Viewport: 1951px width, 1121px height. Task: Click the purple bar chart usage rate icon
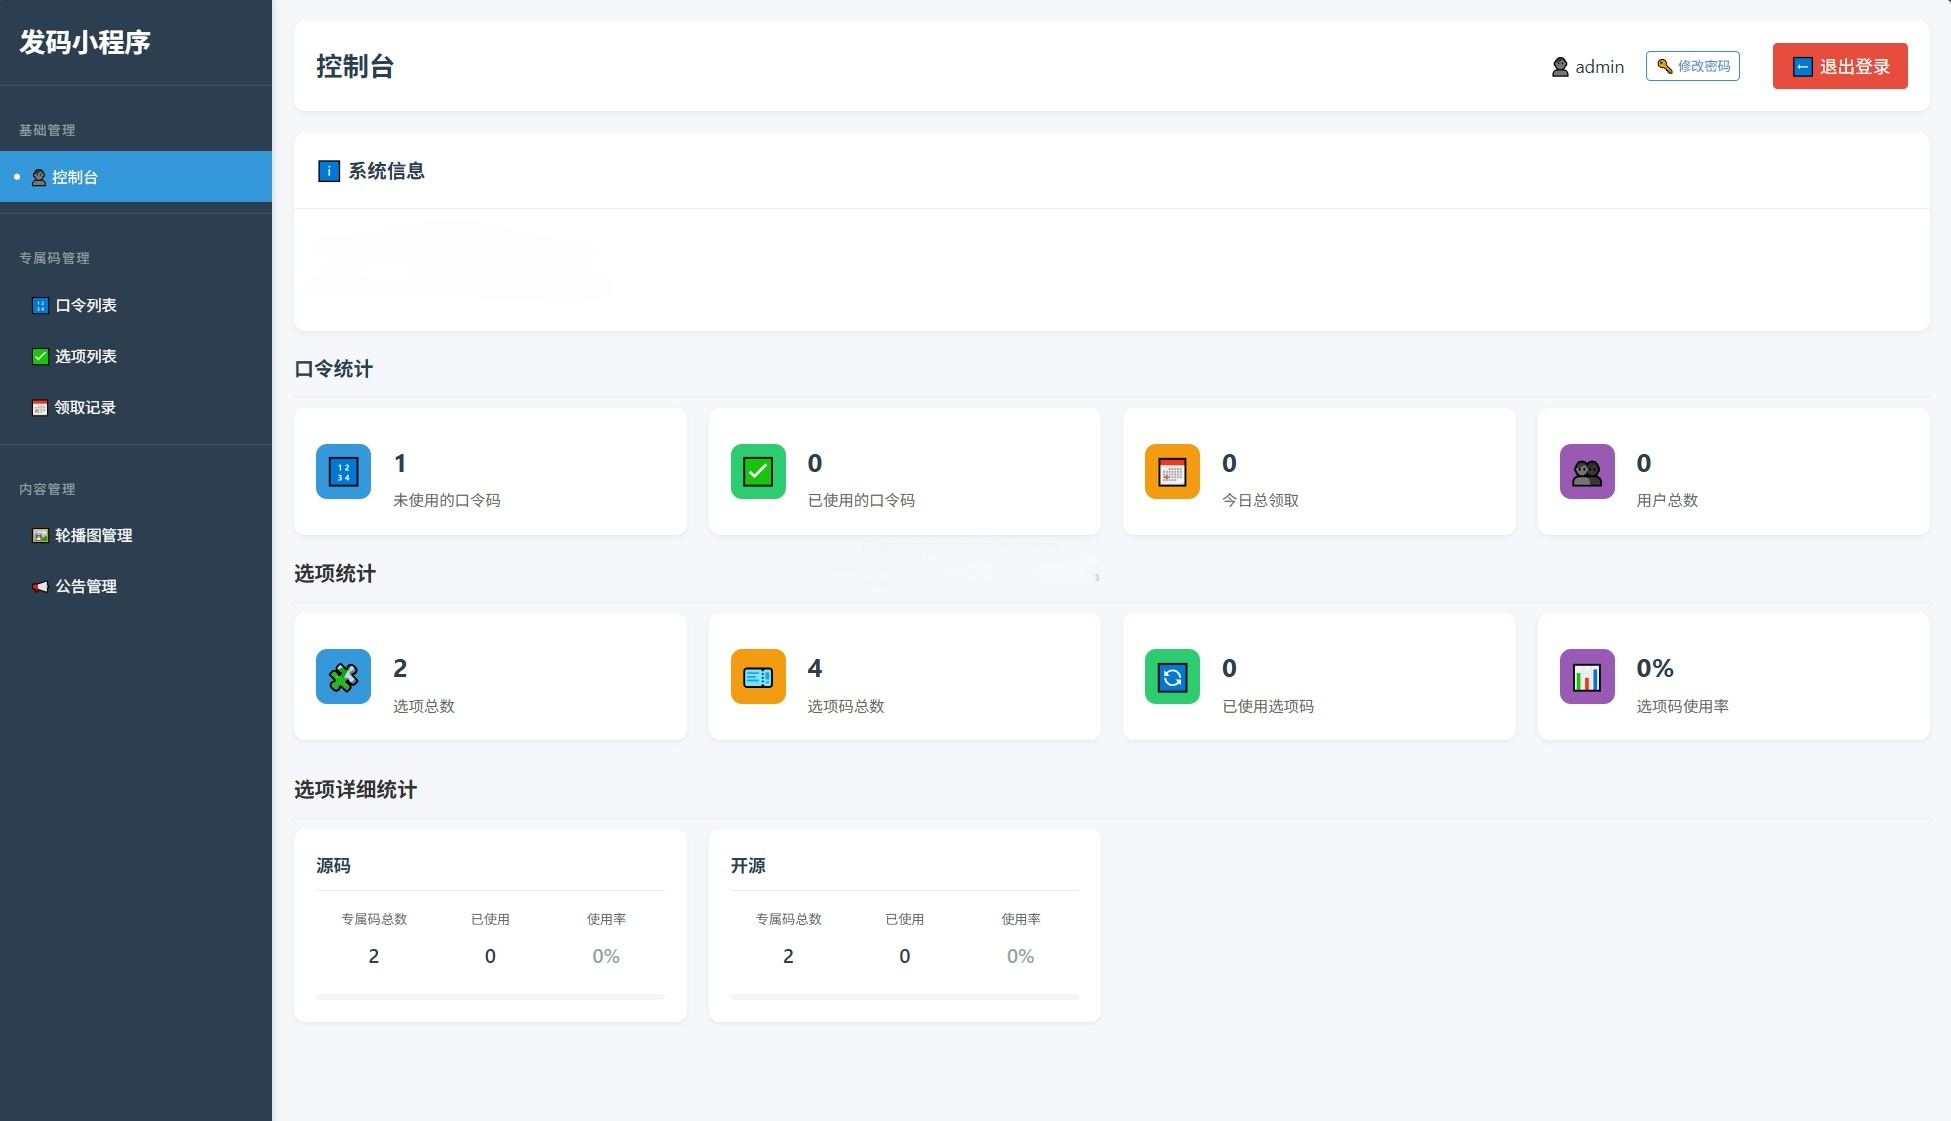click(1587, 677)
